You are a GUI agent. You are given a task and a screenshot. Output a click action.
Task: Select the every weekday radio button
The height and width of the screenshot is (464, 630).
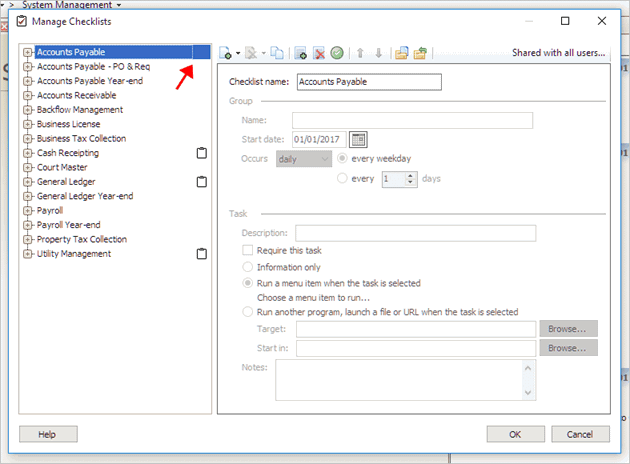point(342,158)
